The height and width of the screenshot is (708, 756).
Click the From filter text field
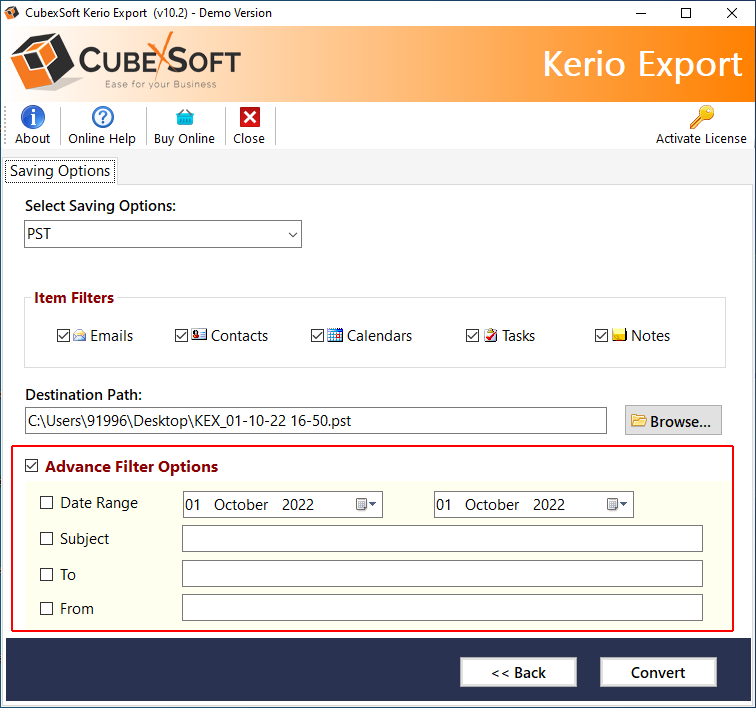[x=442, y=608]
